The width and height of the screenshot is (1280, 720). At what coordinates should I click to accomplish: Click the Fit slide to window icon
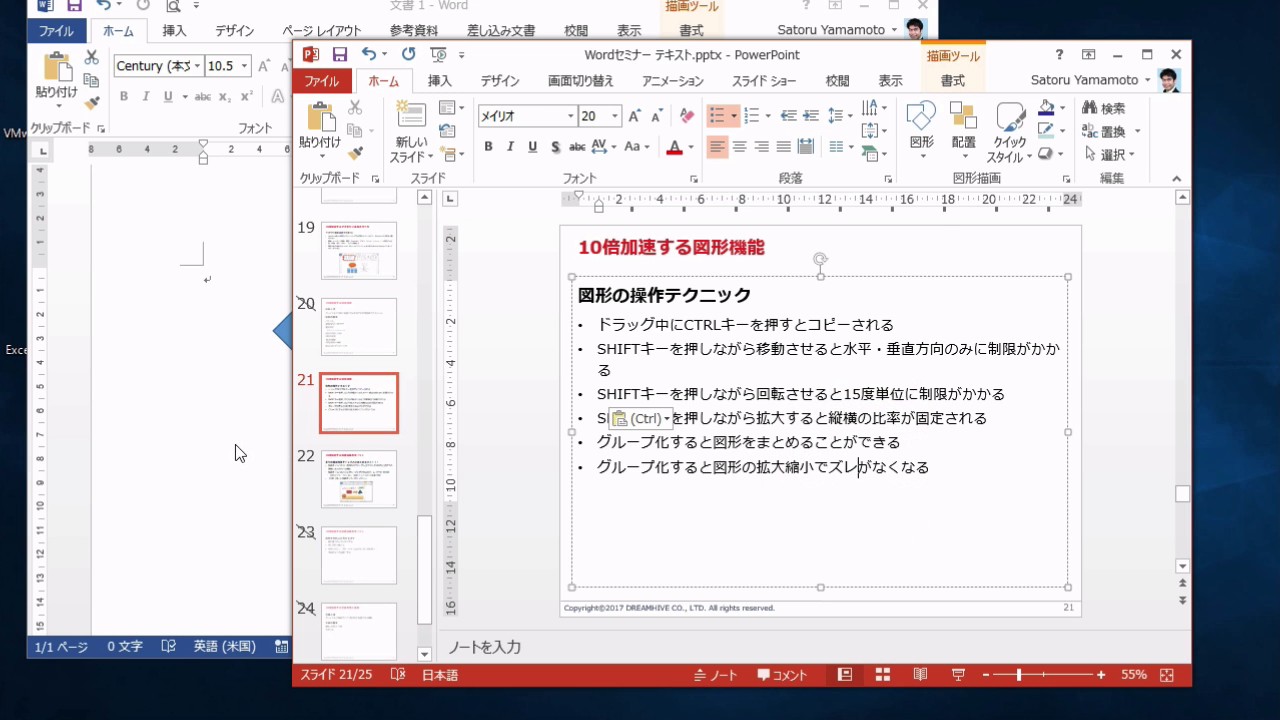(1166, 675)
